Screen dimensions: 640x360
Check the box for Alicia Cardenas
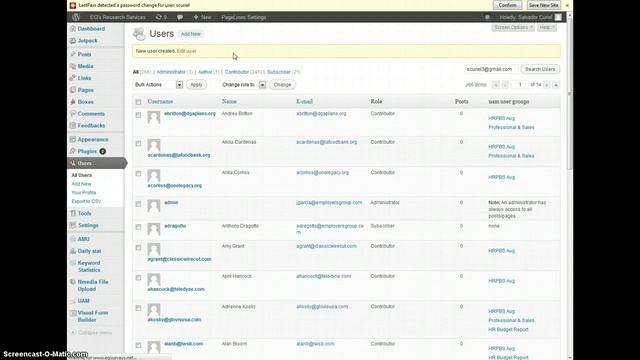(x=138, y=144)
